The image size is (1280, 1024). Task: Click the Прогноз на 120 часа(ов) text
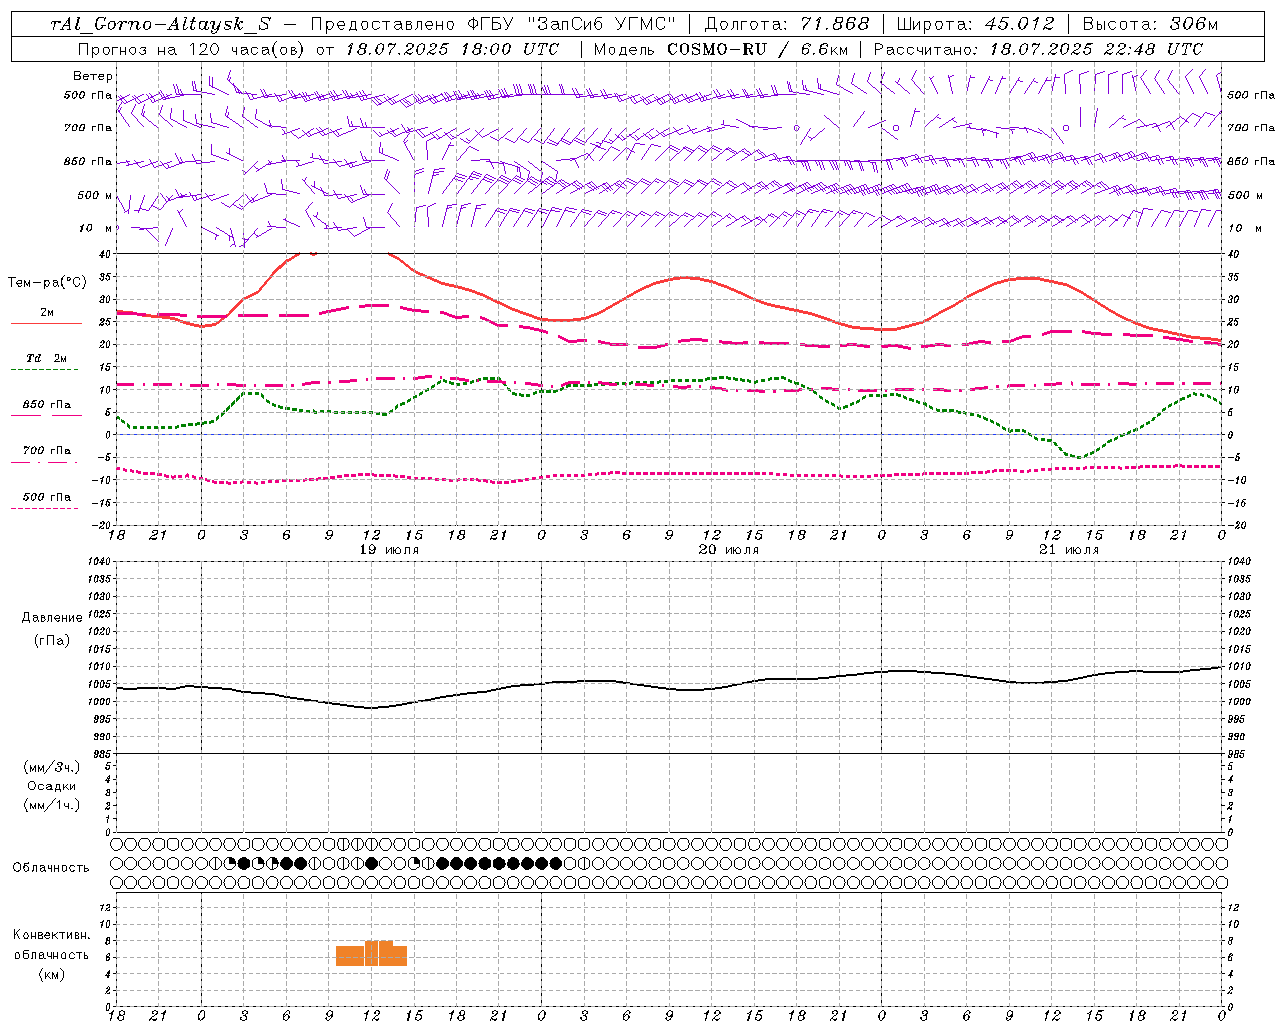[x=192, y=49]
